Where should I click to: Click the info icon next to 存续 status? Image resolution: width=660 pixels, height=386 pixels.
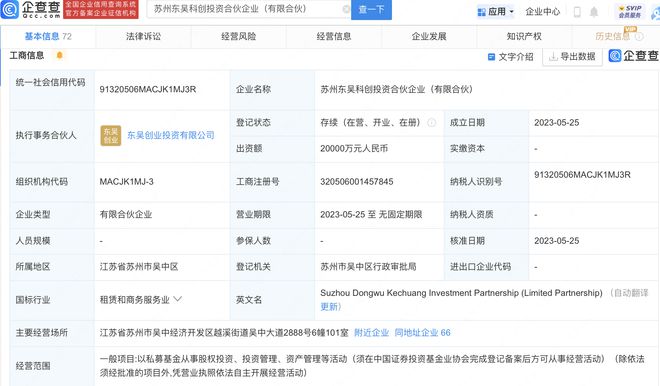pos(431,122)
